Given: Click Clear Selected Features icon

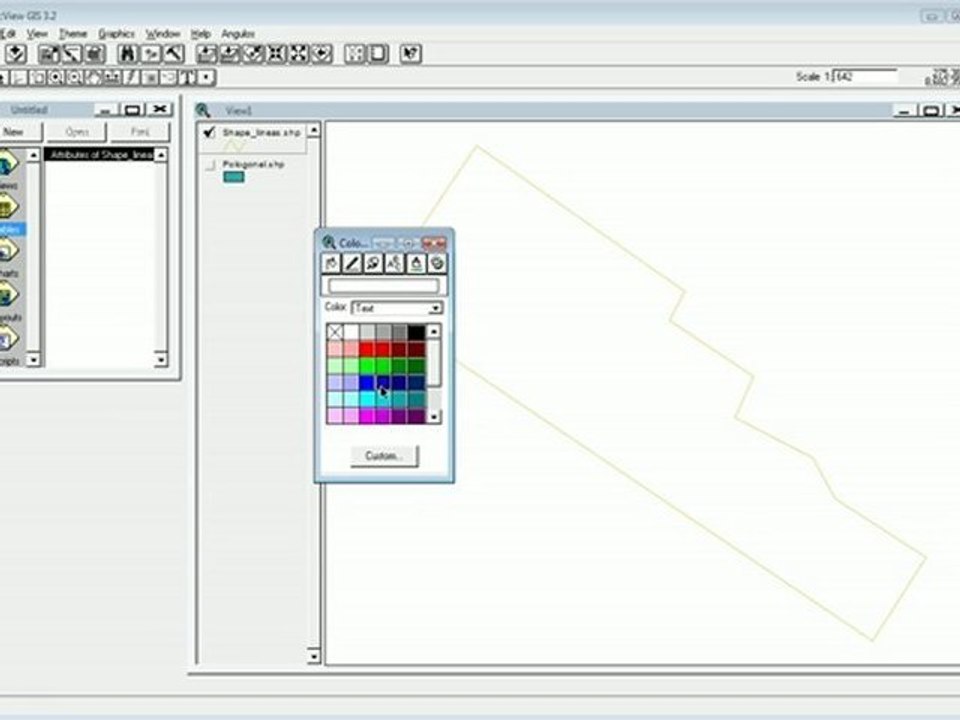Looking at the screenshot, I should pos(378,54).
